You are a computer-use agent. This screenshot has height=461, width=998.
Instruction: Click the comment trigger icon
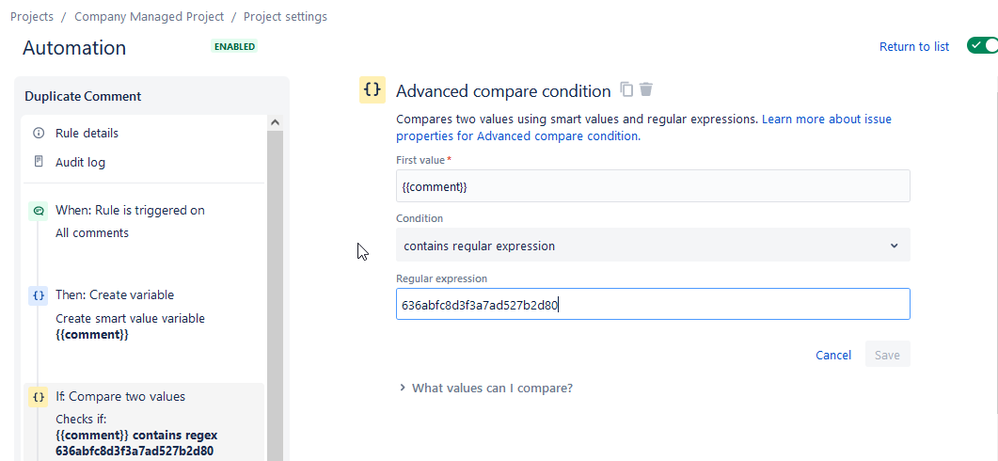pos(39,211)
